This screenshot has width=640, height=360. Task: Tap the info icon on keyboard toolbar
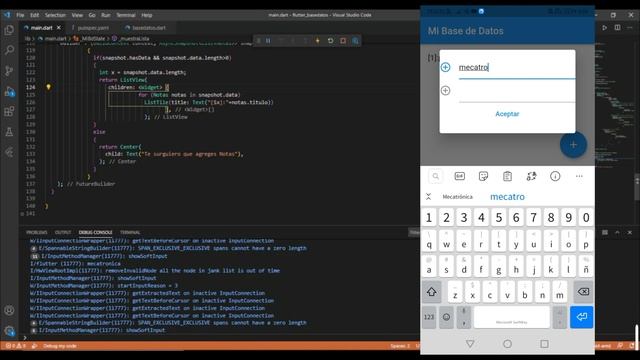[x=555, y=176]
